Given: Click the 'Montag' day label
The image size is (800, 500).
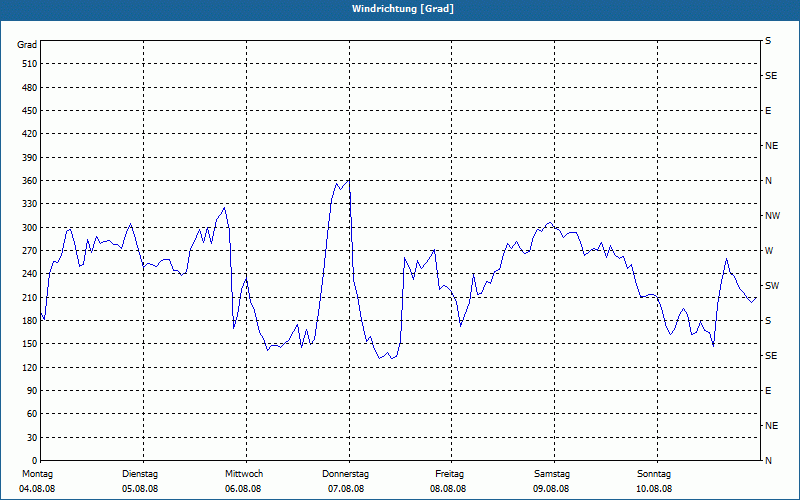Looking at the screenshot, I should click(37, 474).
